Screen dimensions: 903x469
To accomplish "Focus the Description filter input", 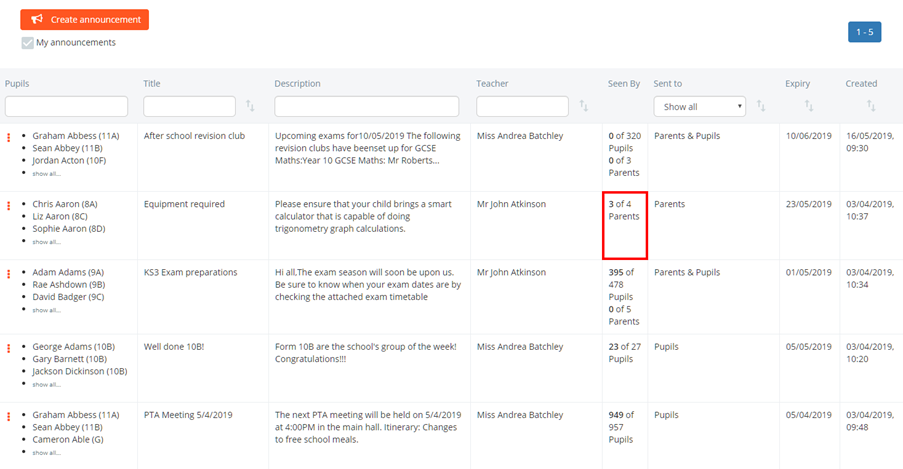I will click(367, 107).
